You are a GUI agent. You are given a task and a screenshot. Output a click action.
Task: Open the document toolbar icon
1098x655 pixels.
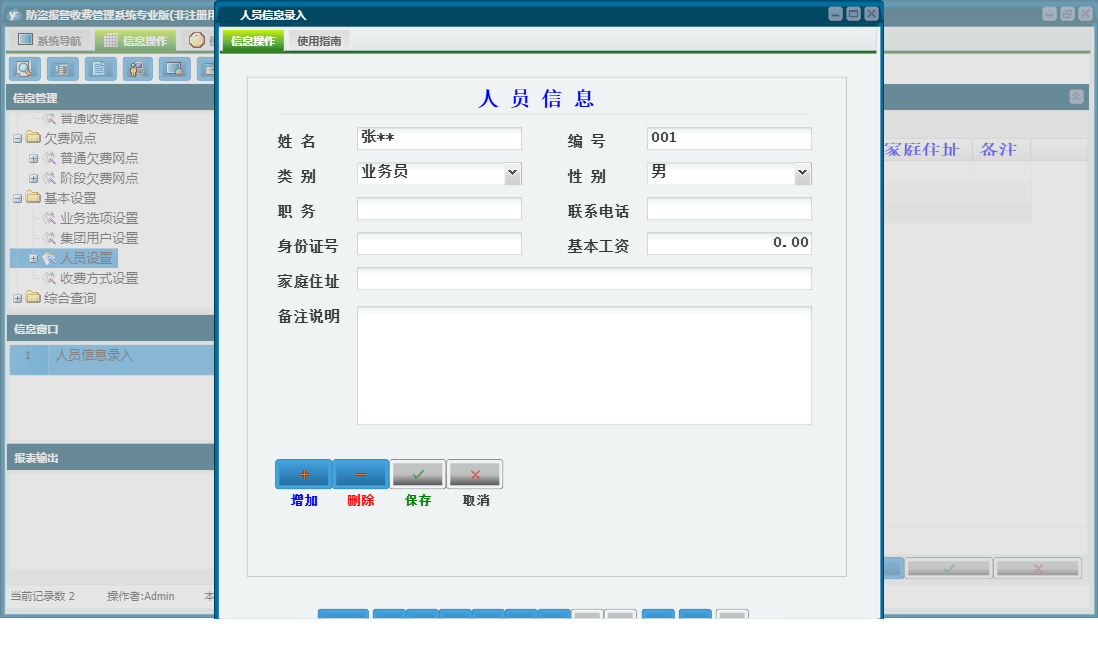100,68
